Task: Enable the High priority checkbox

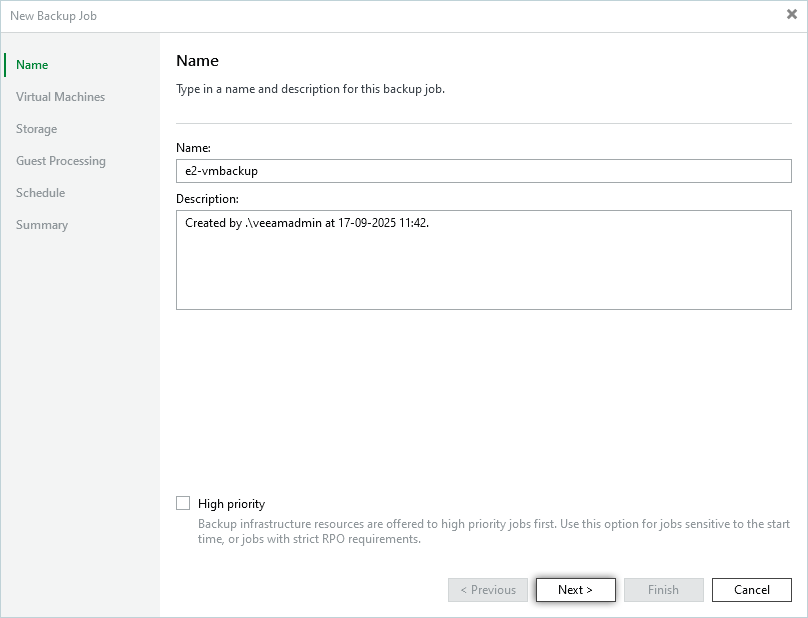Action: (183, 504)
